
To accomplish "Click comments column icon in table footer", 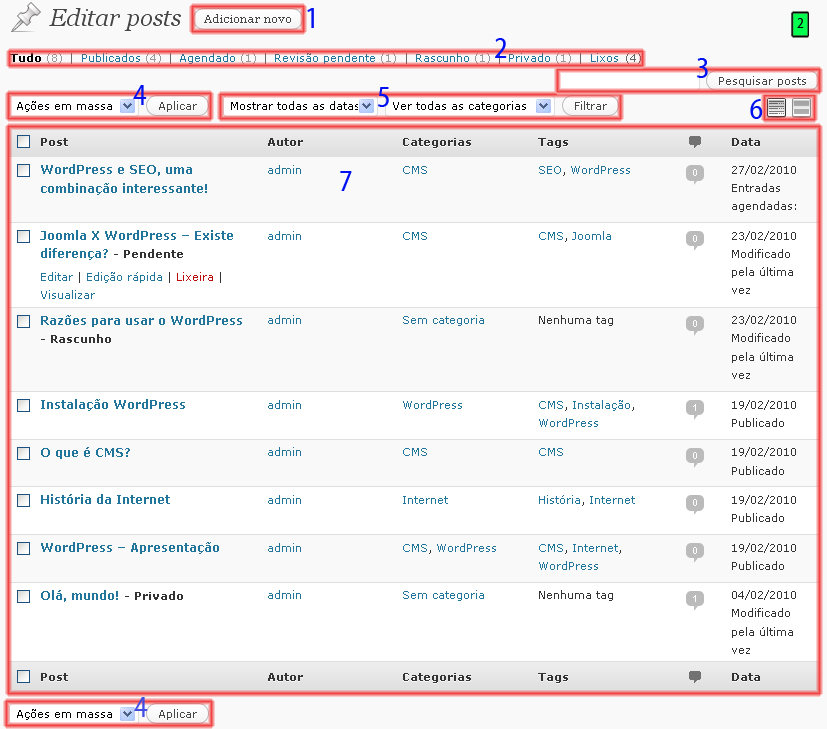I will click(695, 676).
